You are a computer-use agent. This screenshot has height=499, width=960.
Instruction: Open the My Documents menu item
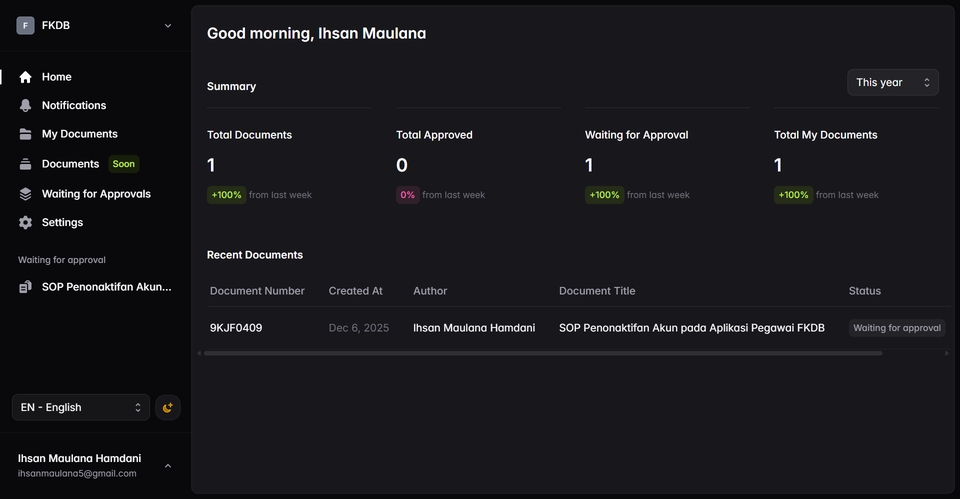pos(79,134)
